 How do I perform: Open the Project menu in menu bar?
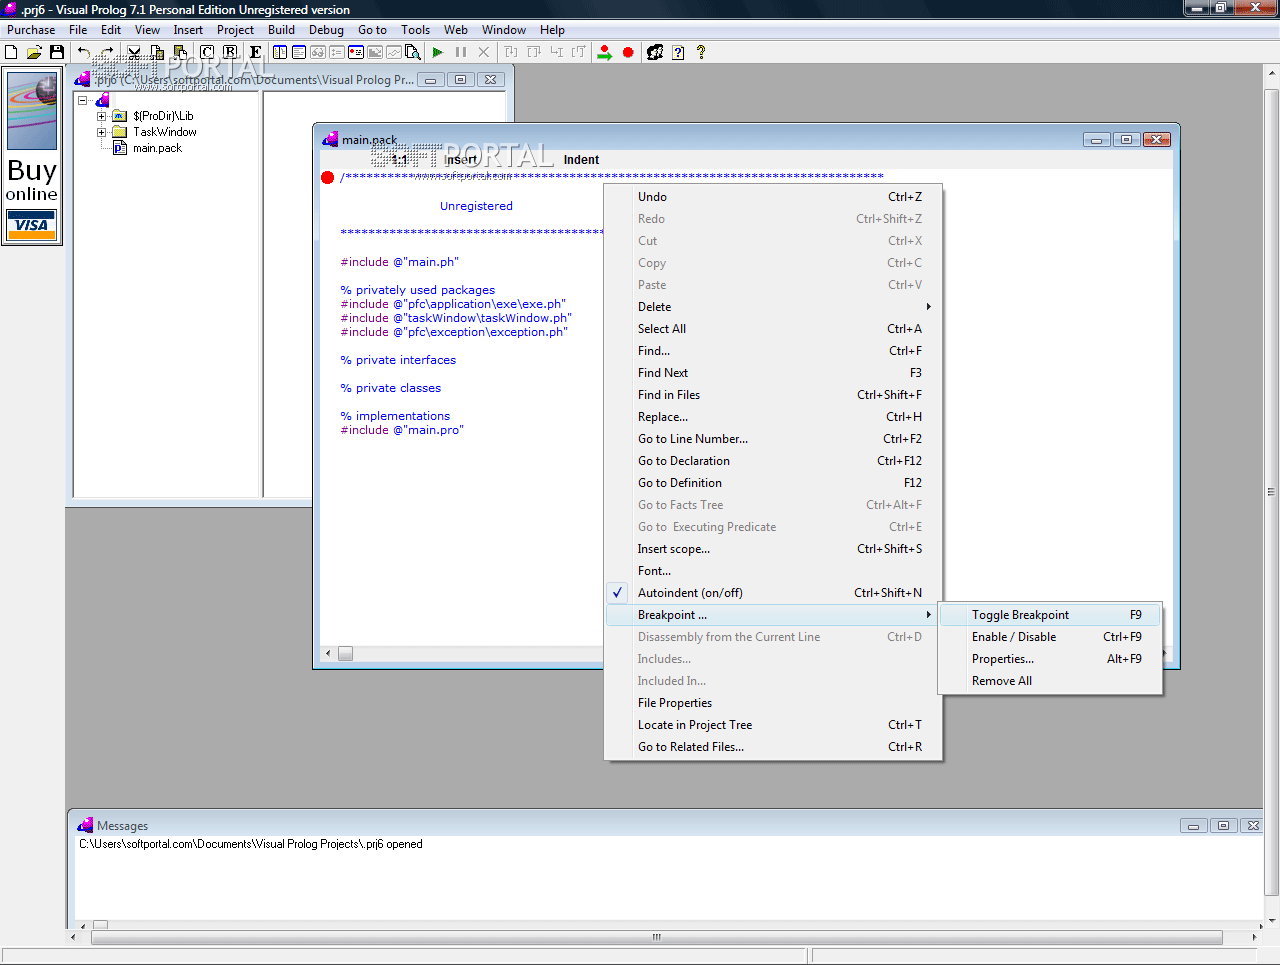pyautogui.click(x=235, y=30)
